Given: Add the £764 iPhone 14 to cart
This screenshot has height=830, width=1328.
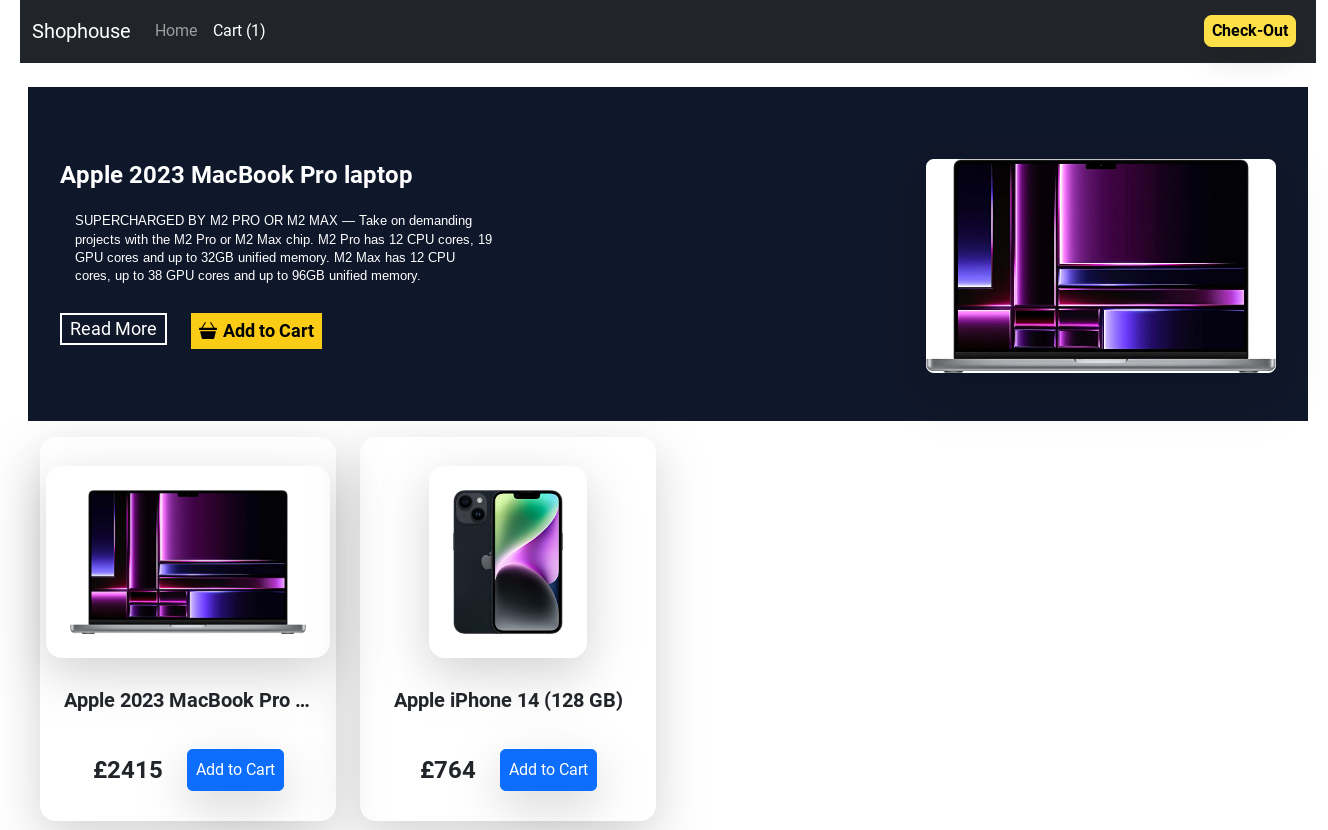Looking at the screenshot, I should pos(548,770).
